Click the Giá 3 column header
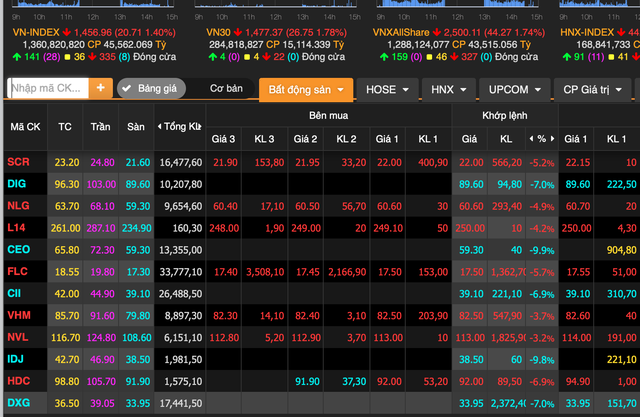 click(x=223, y=139)
